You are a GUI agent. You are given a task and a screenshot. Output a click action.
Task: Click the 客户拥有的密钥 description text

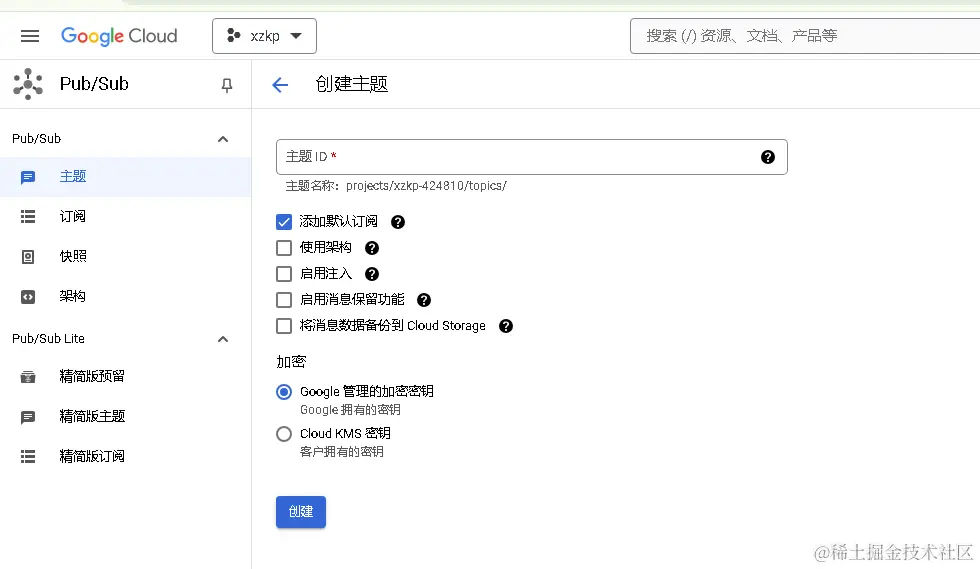pyautogui.click(x=341, y=452)
